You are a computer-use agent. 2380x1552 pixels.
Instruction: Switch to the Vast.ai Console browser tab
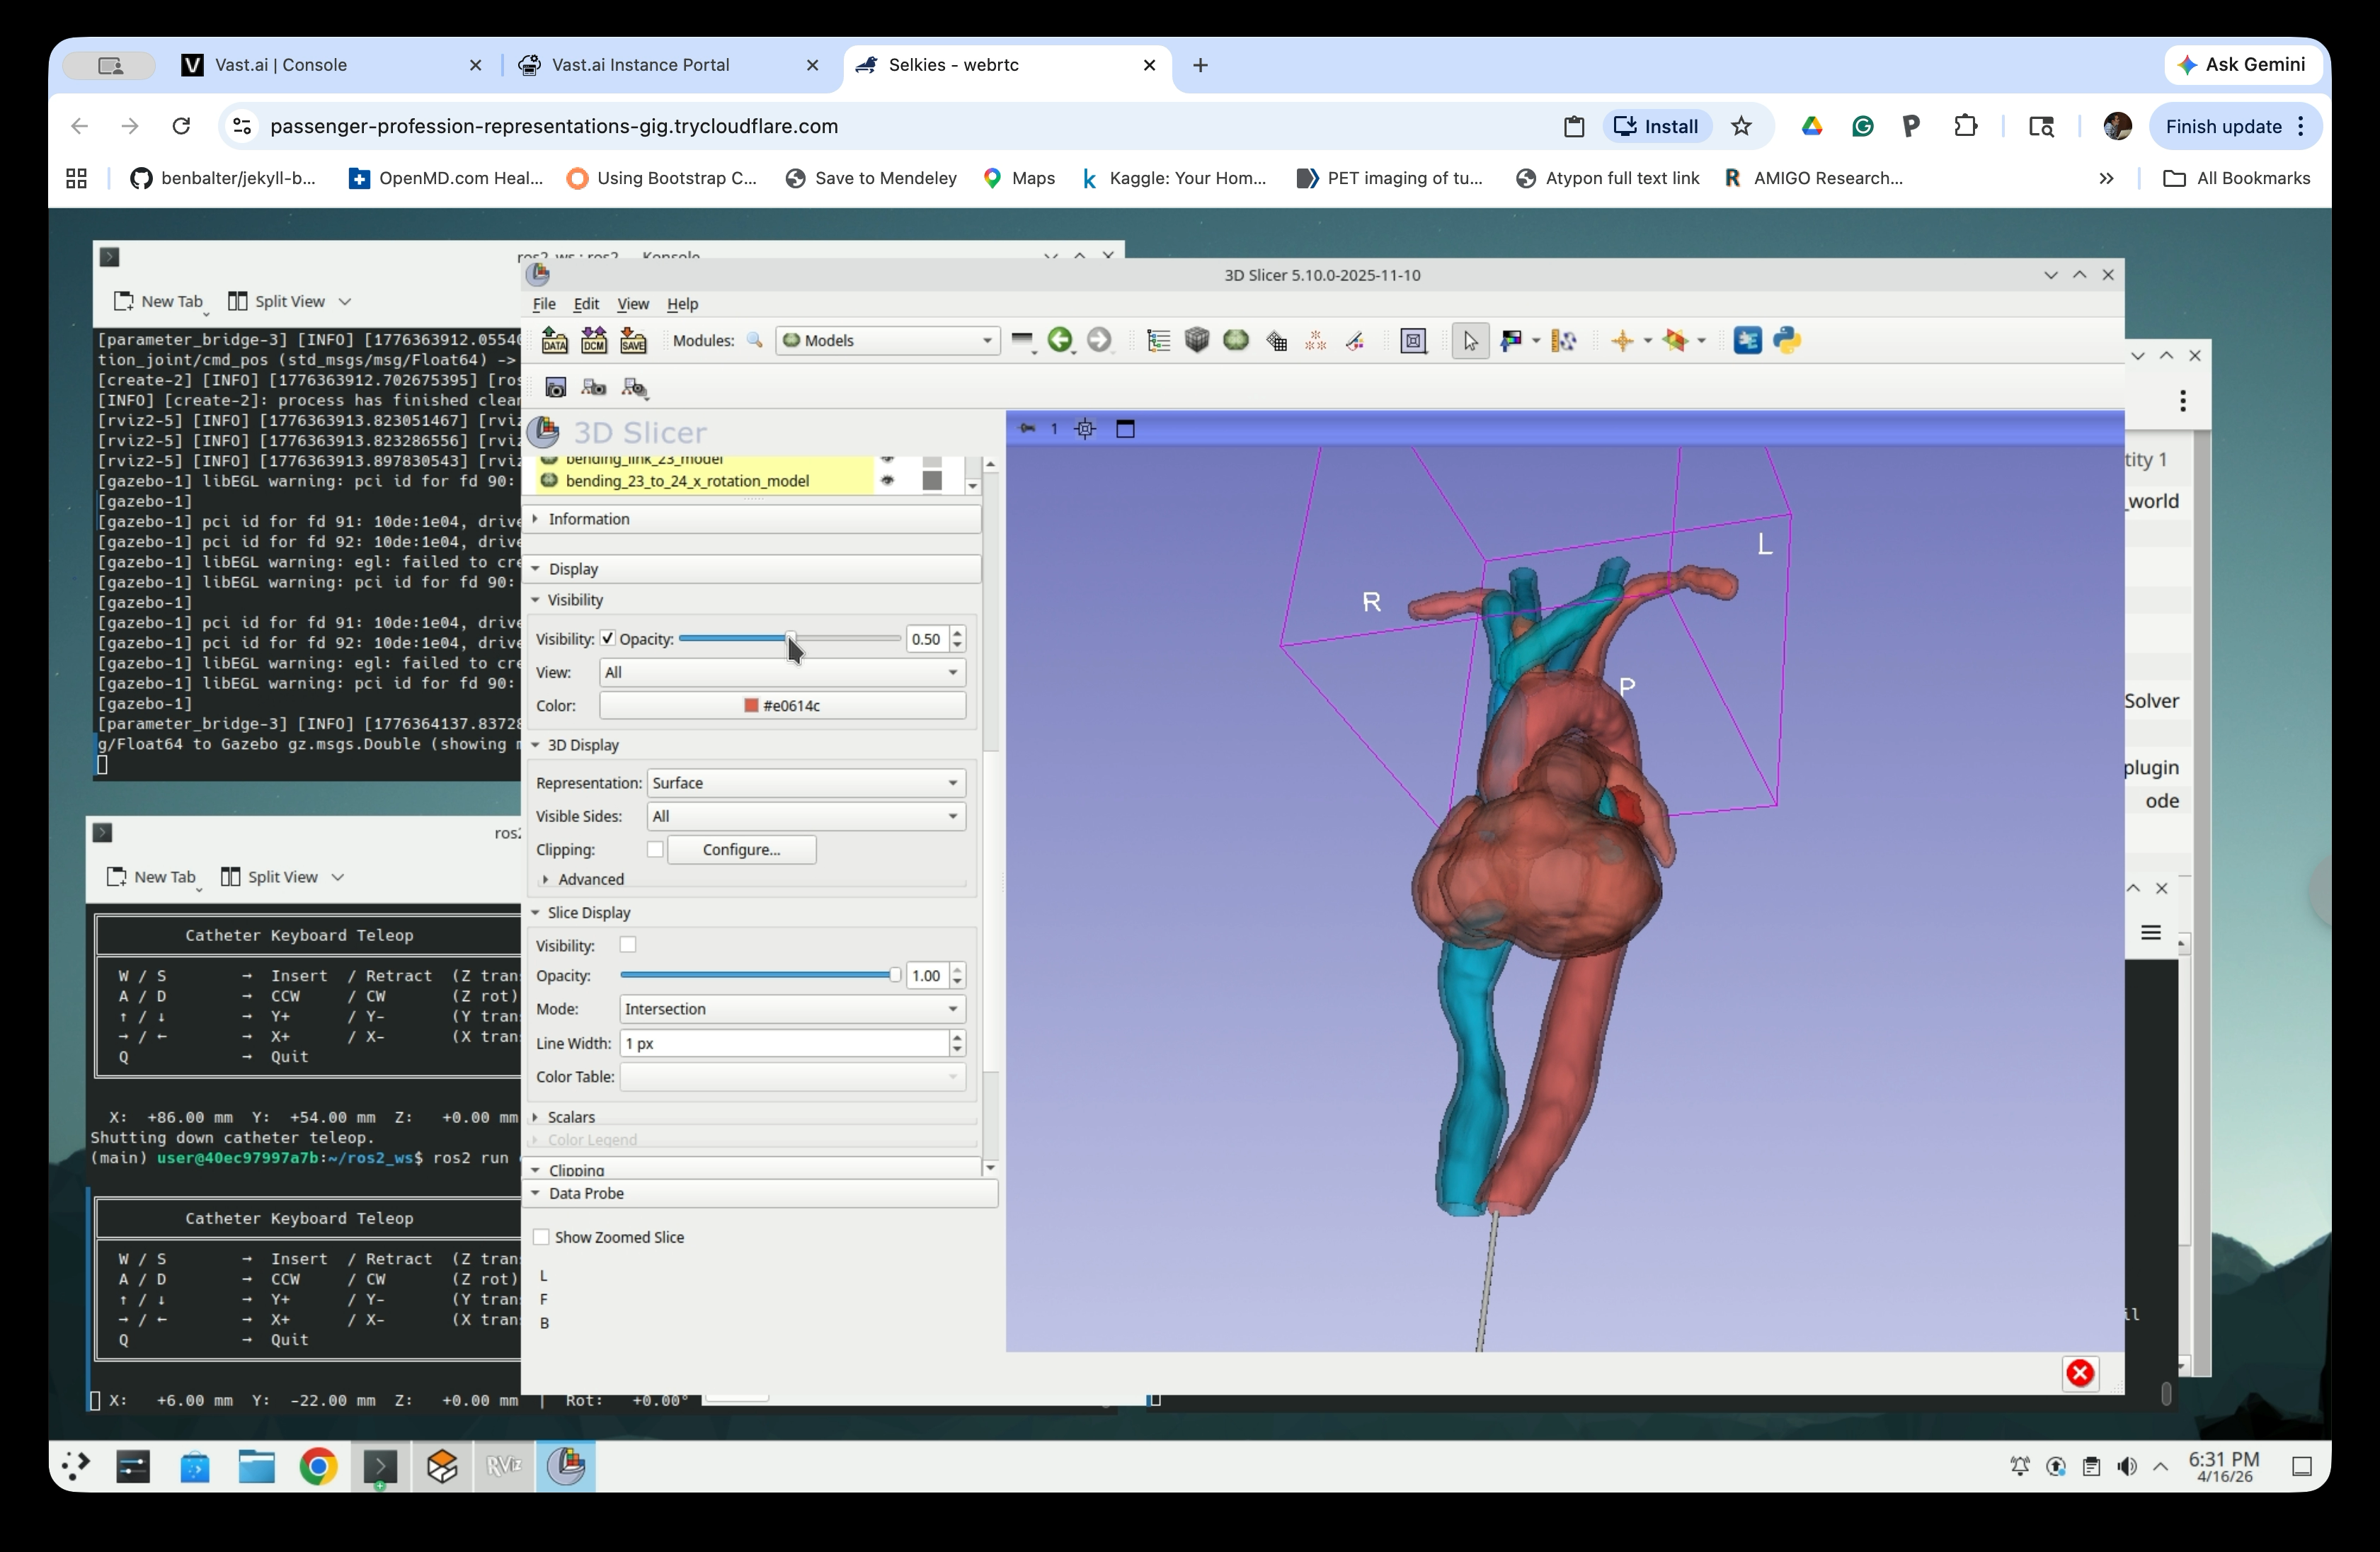point(280,64)
